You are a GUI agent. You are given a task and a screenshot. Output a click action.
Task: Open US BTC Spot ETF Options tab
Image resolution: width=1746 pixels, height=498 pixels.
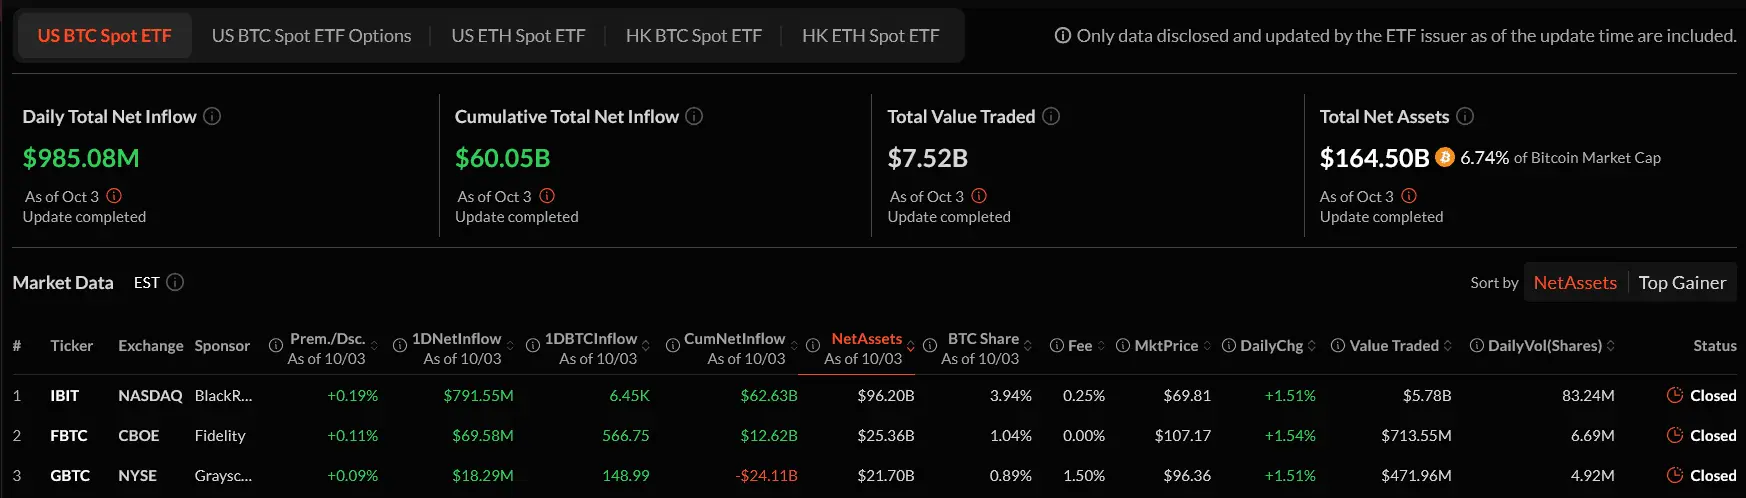[311, 36]
